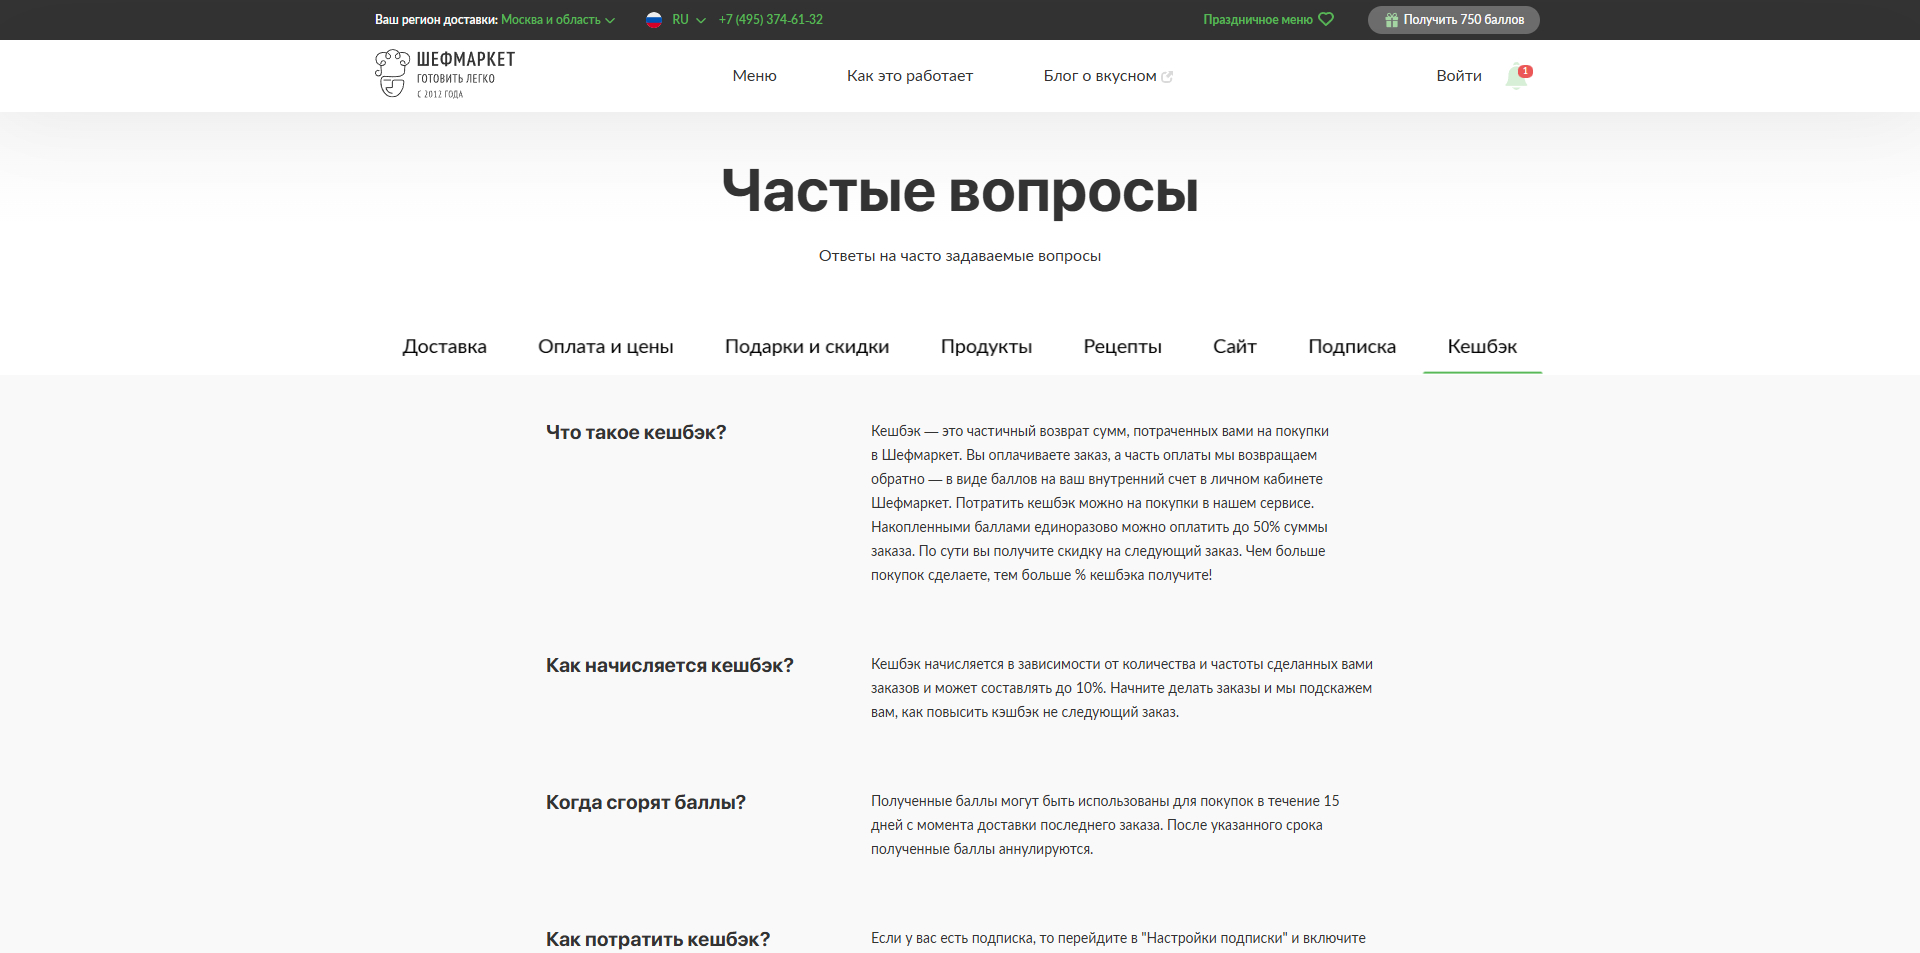Open notifications via the bell icon
Viewport: 1920px width, 953px height.
(1516, 76)
